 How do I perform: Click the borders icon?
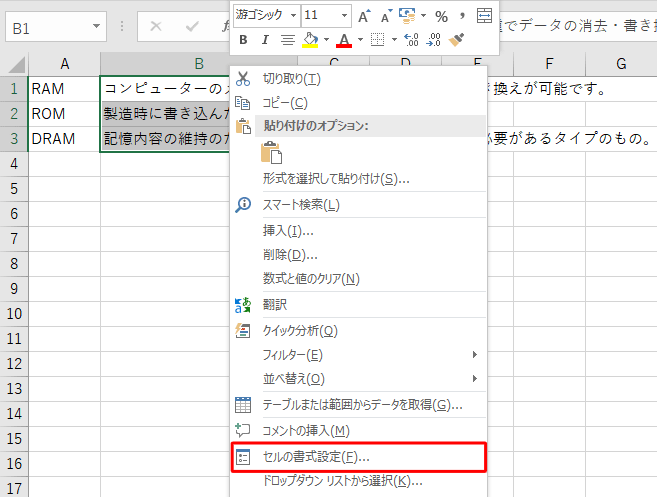pos(378,40)
